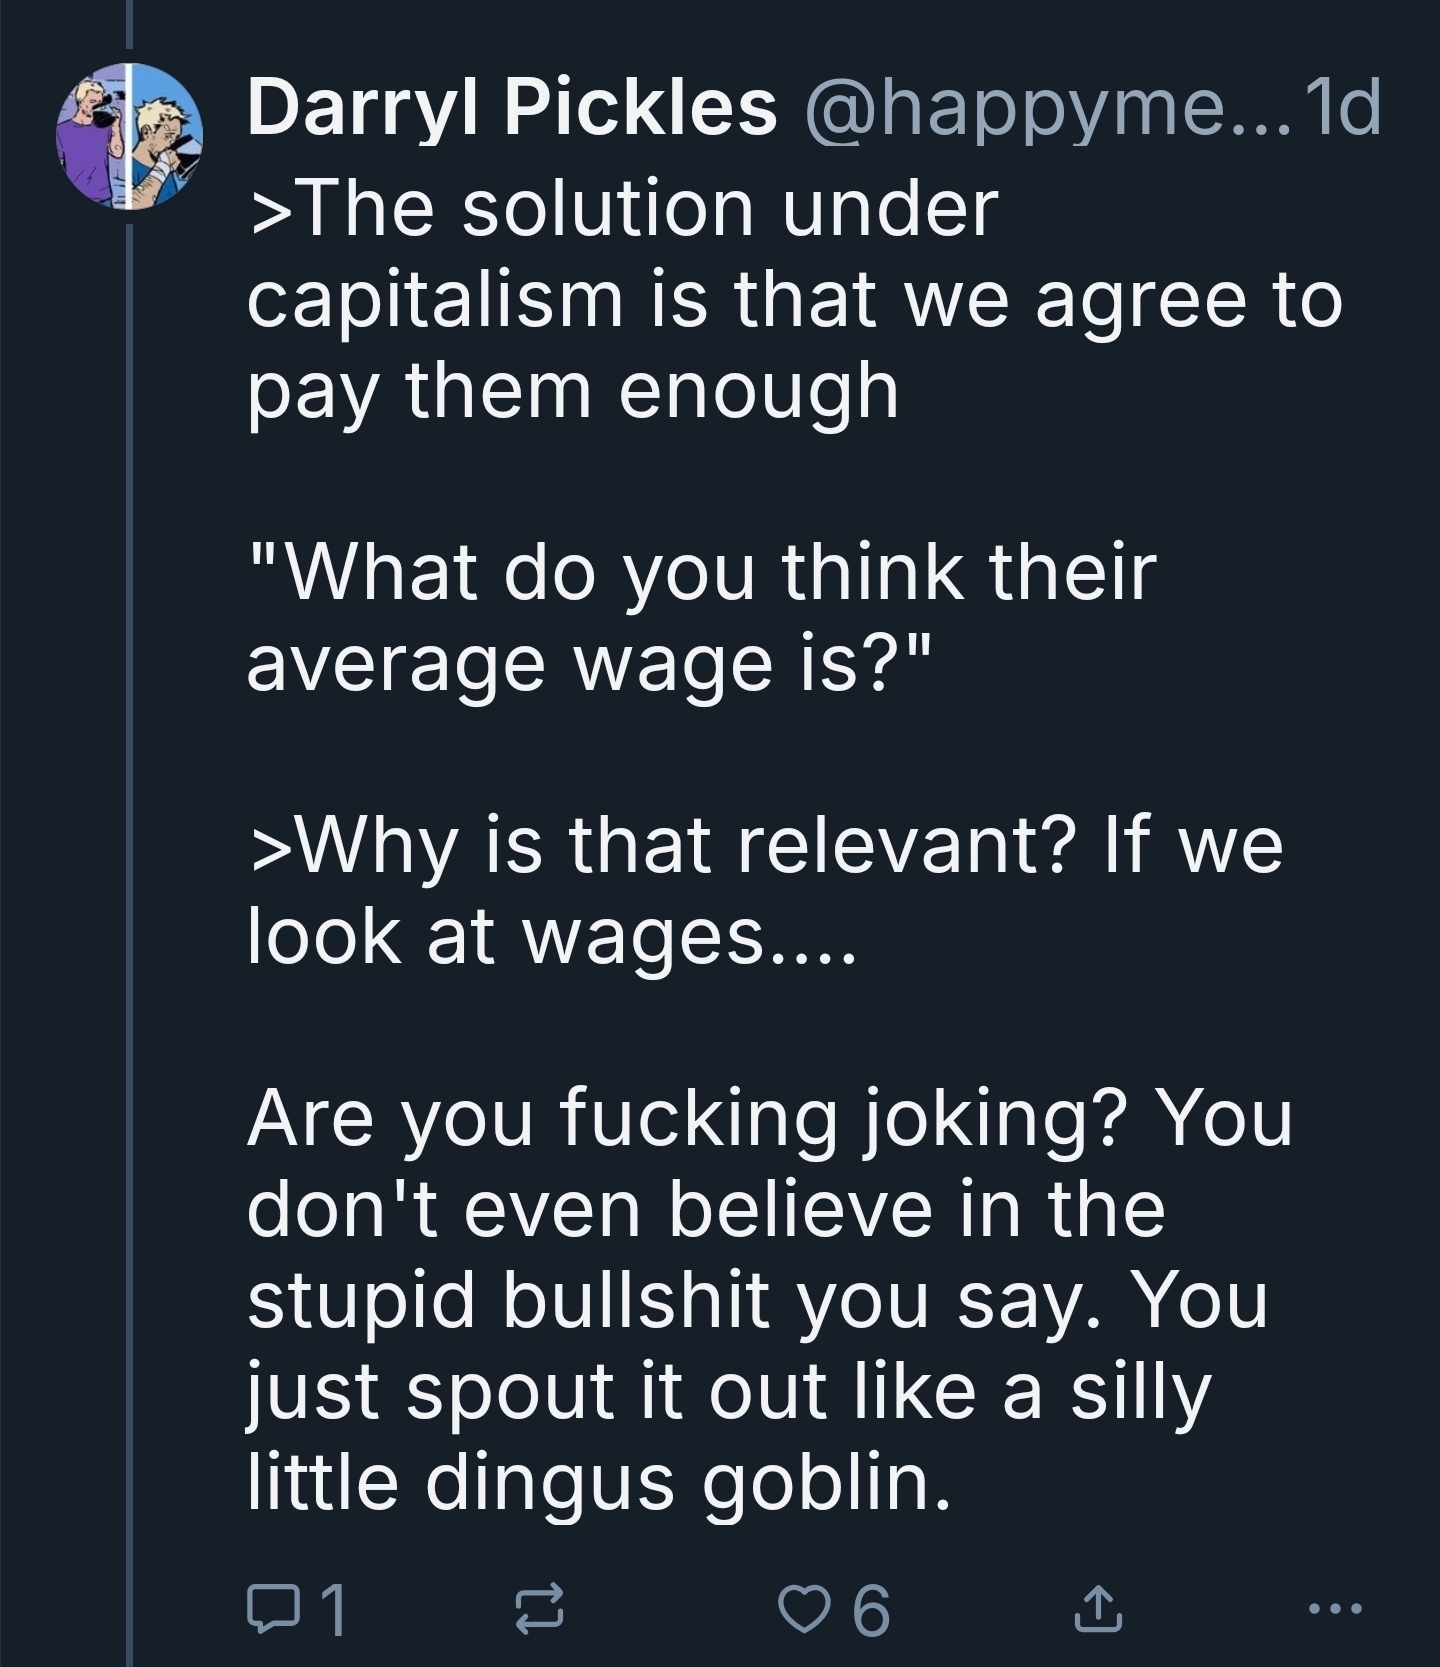
Task: Click the phrase "pay them enough"
Action: click(573, 392)
